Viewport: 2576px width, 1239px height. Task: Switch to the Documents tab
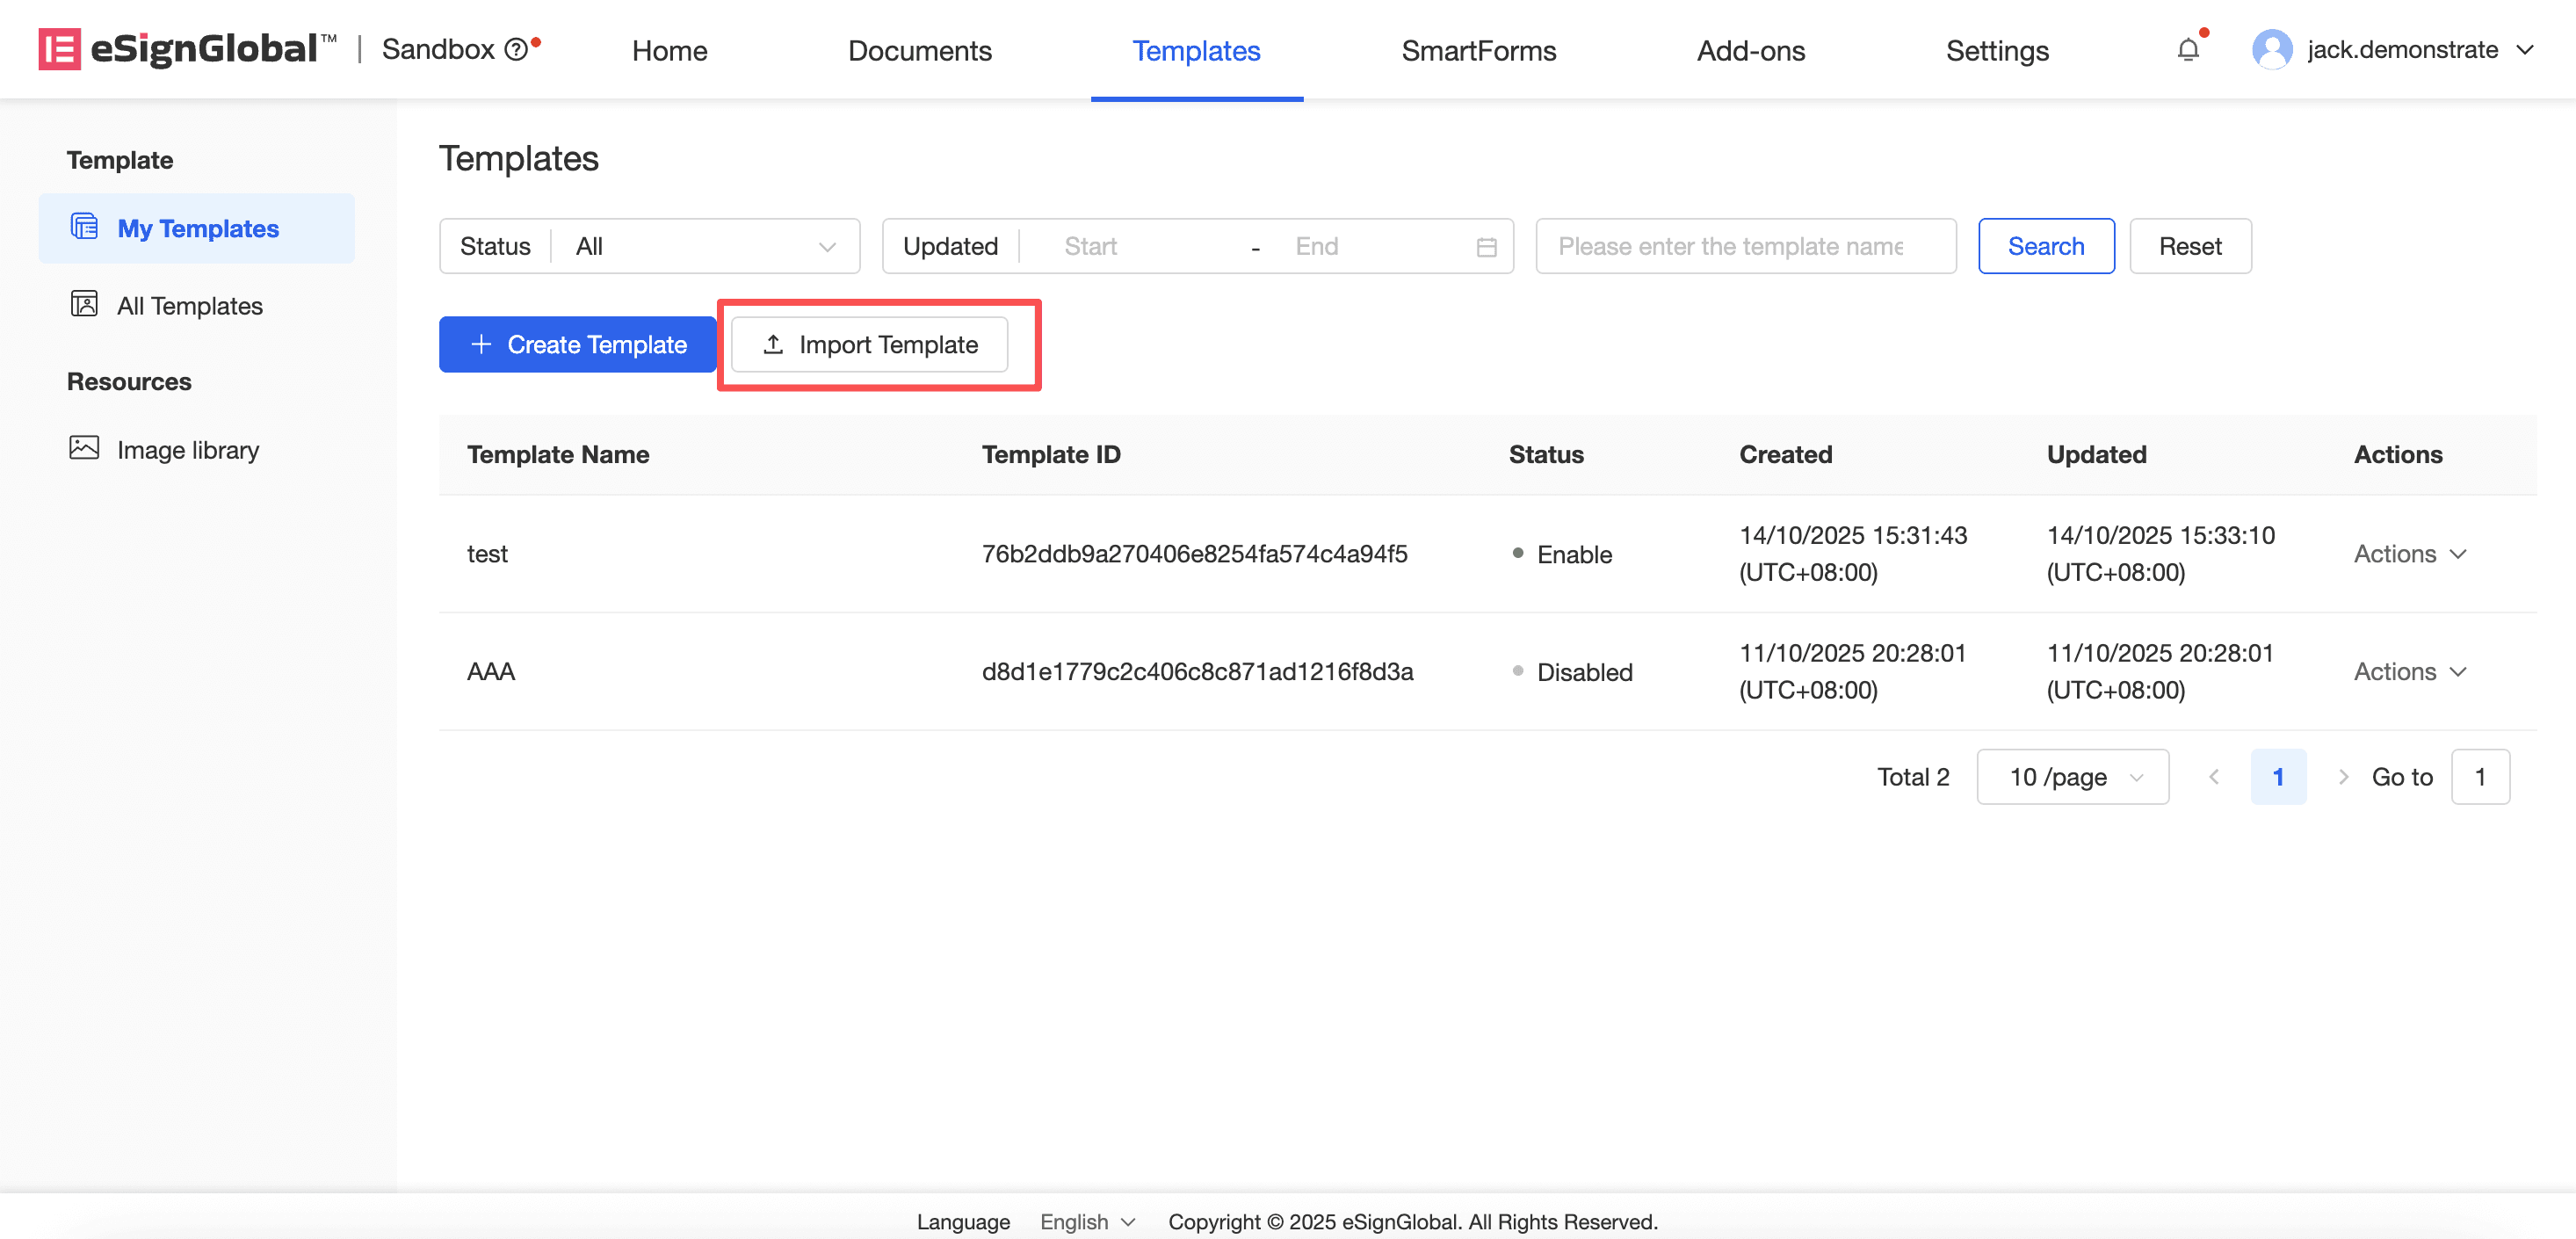coord(919,51)
